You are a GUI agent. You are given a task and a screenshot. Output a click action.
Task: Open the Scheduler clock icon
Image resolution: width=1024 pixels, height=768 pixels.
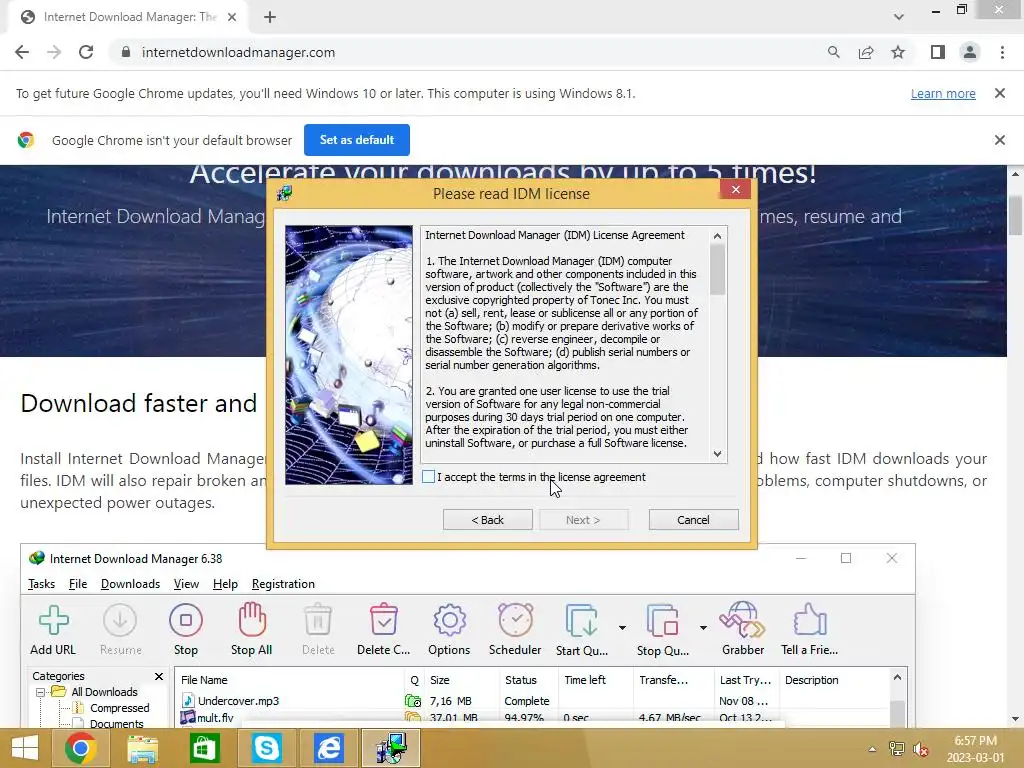[515, 620]
